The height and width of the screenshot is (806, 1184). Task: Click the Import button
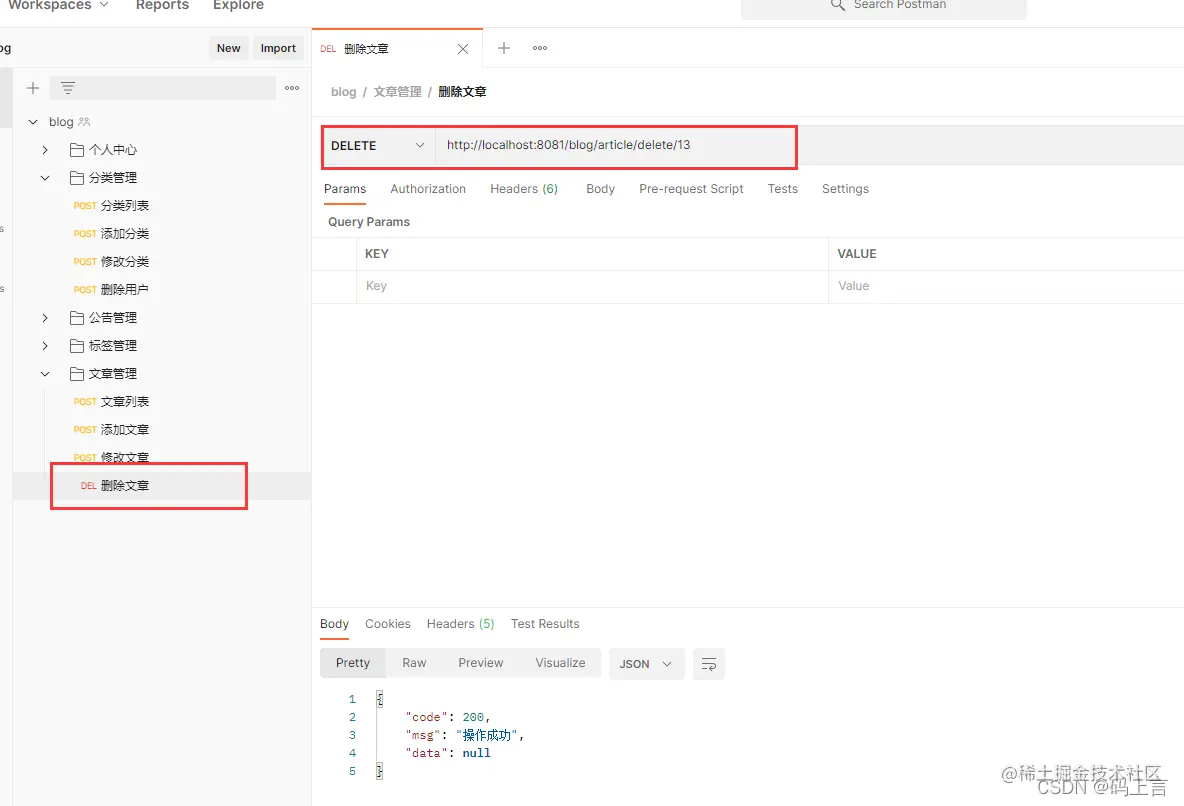pos(278,48)
